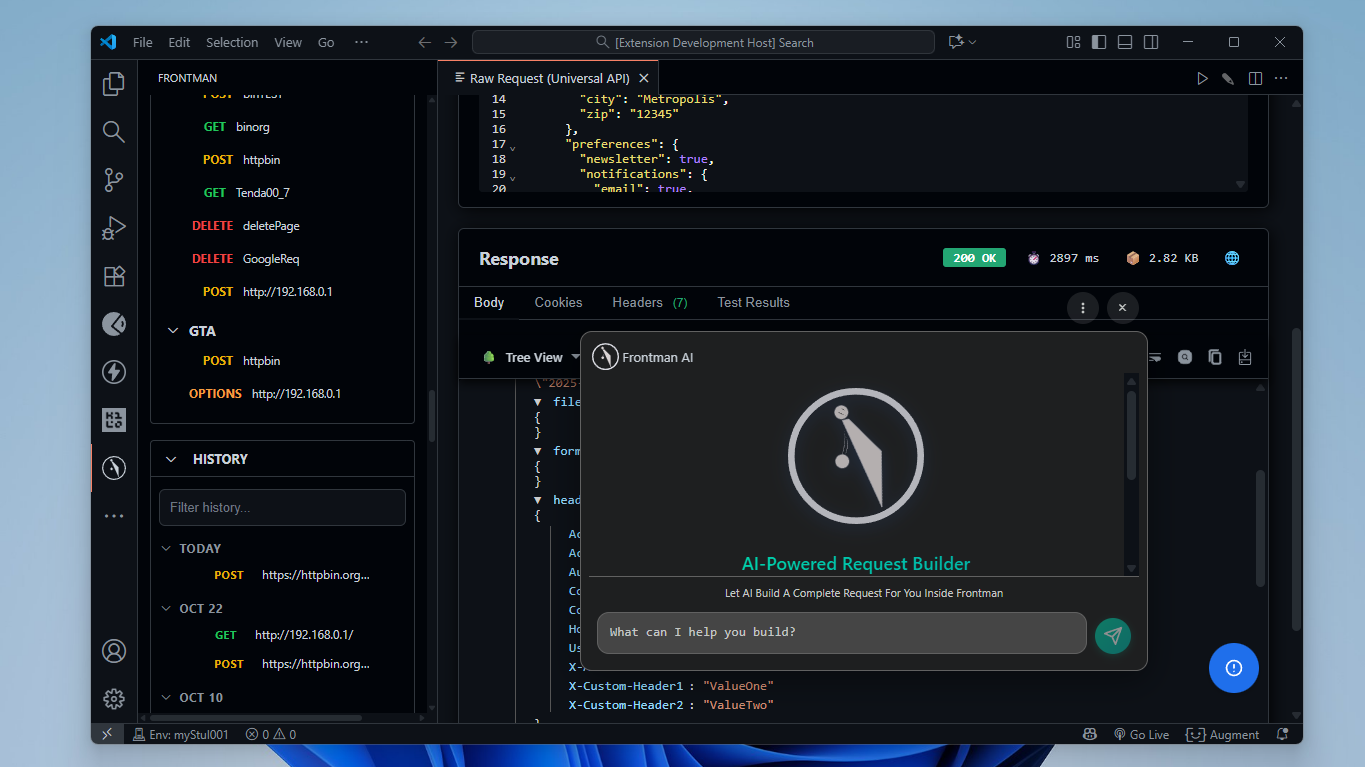Toggle the Secondary Side Bar
Viewport: 1365px width, 767px height.
point(1151,42)
